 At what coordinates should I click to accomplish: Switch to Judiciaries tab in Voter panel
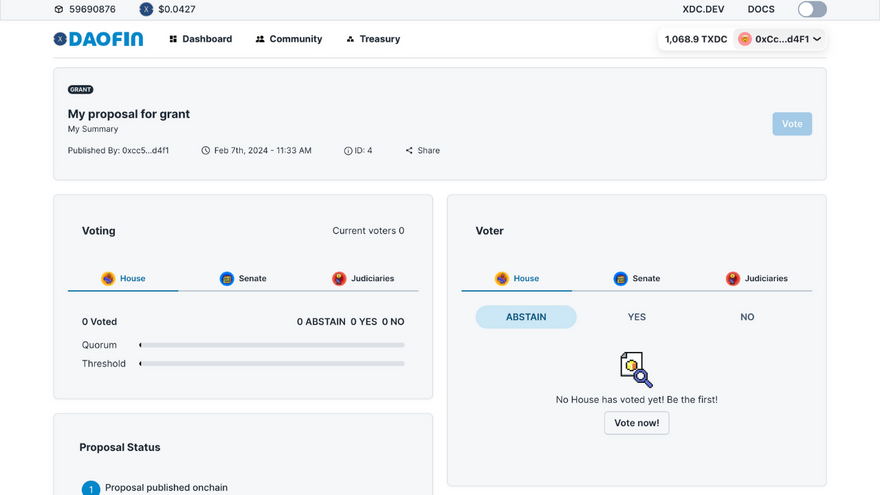(x=756, y=278)
